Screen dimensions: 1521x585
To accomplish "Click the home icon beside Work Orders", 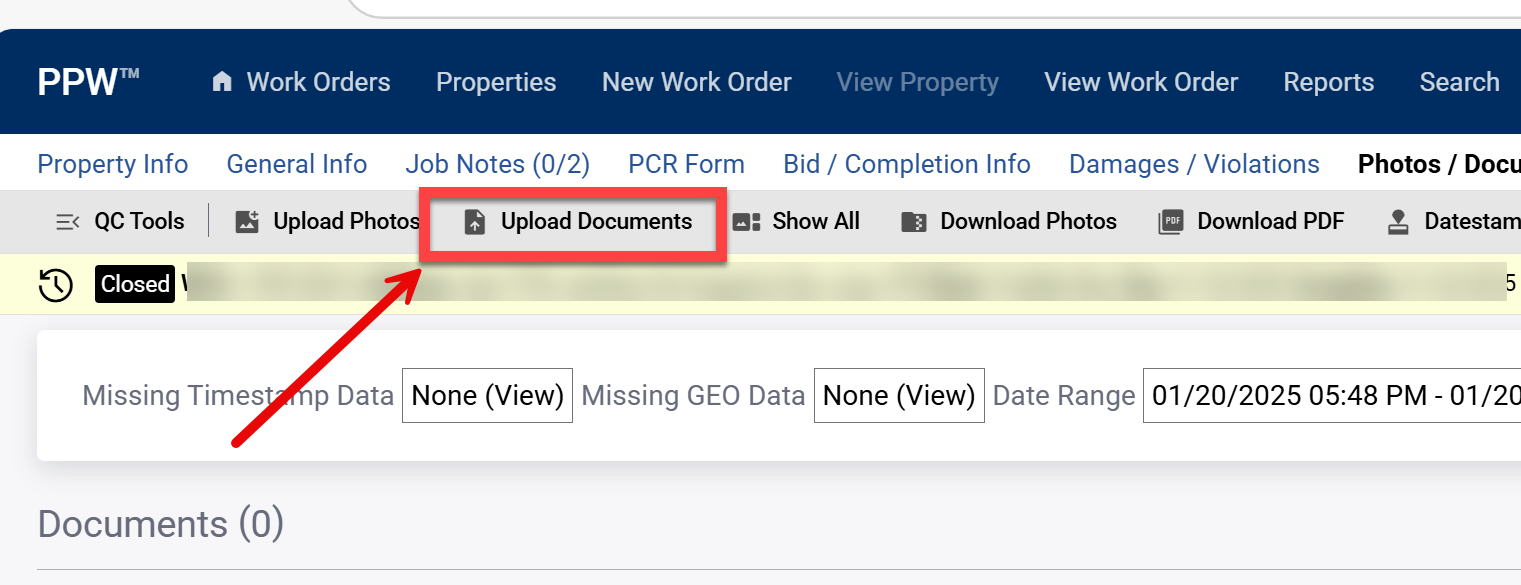I will (222, 82).
